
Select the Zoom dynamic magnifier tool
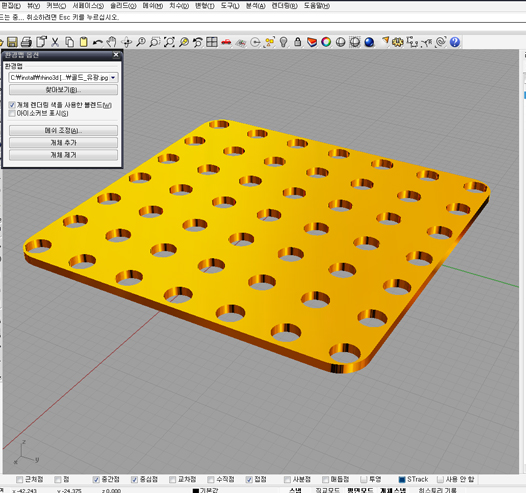pos(141,42)
